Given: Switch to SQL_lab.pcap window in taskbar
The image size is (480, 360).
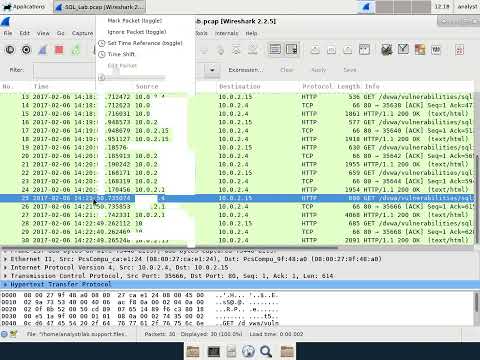Looking at the screenshot, I should click(100, 7).
